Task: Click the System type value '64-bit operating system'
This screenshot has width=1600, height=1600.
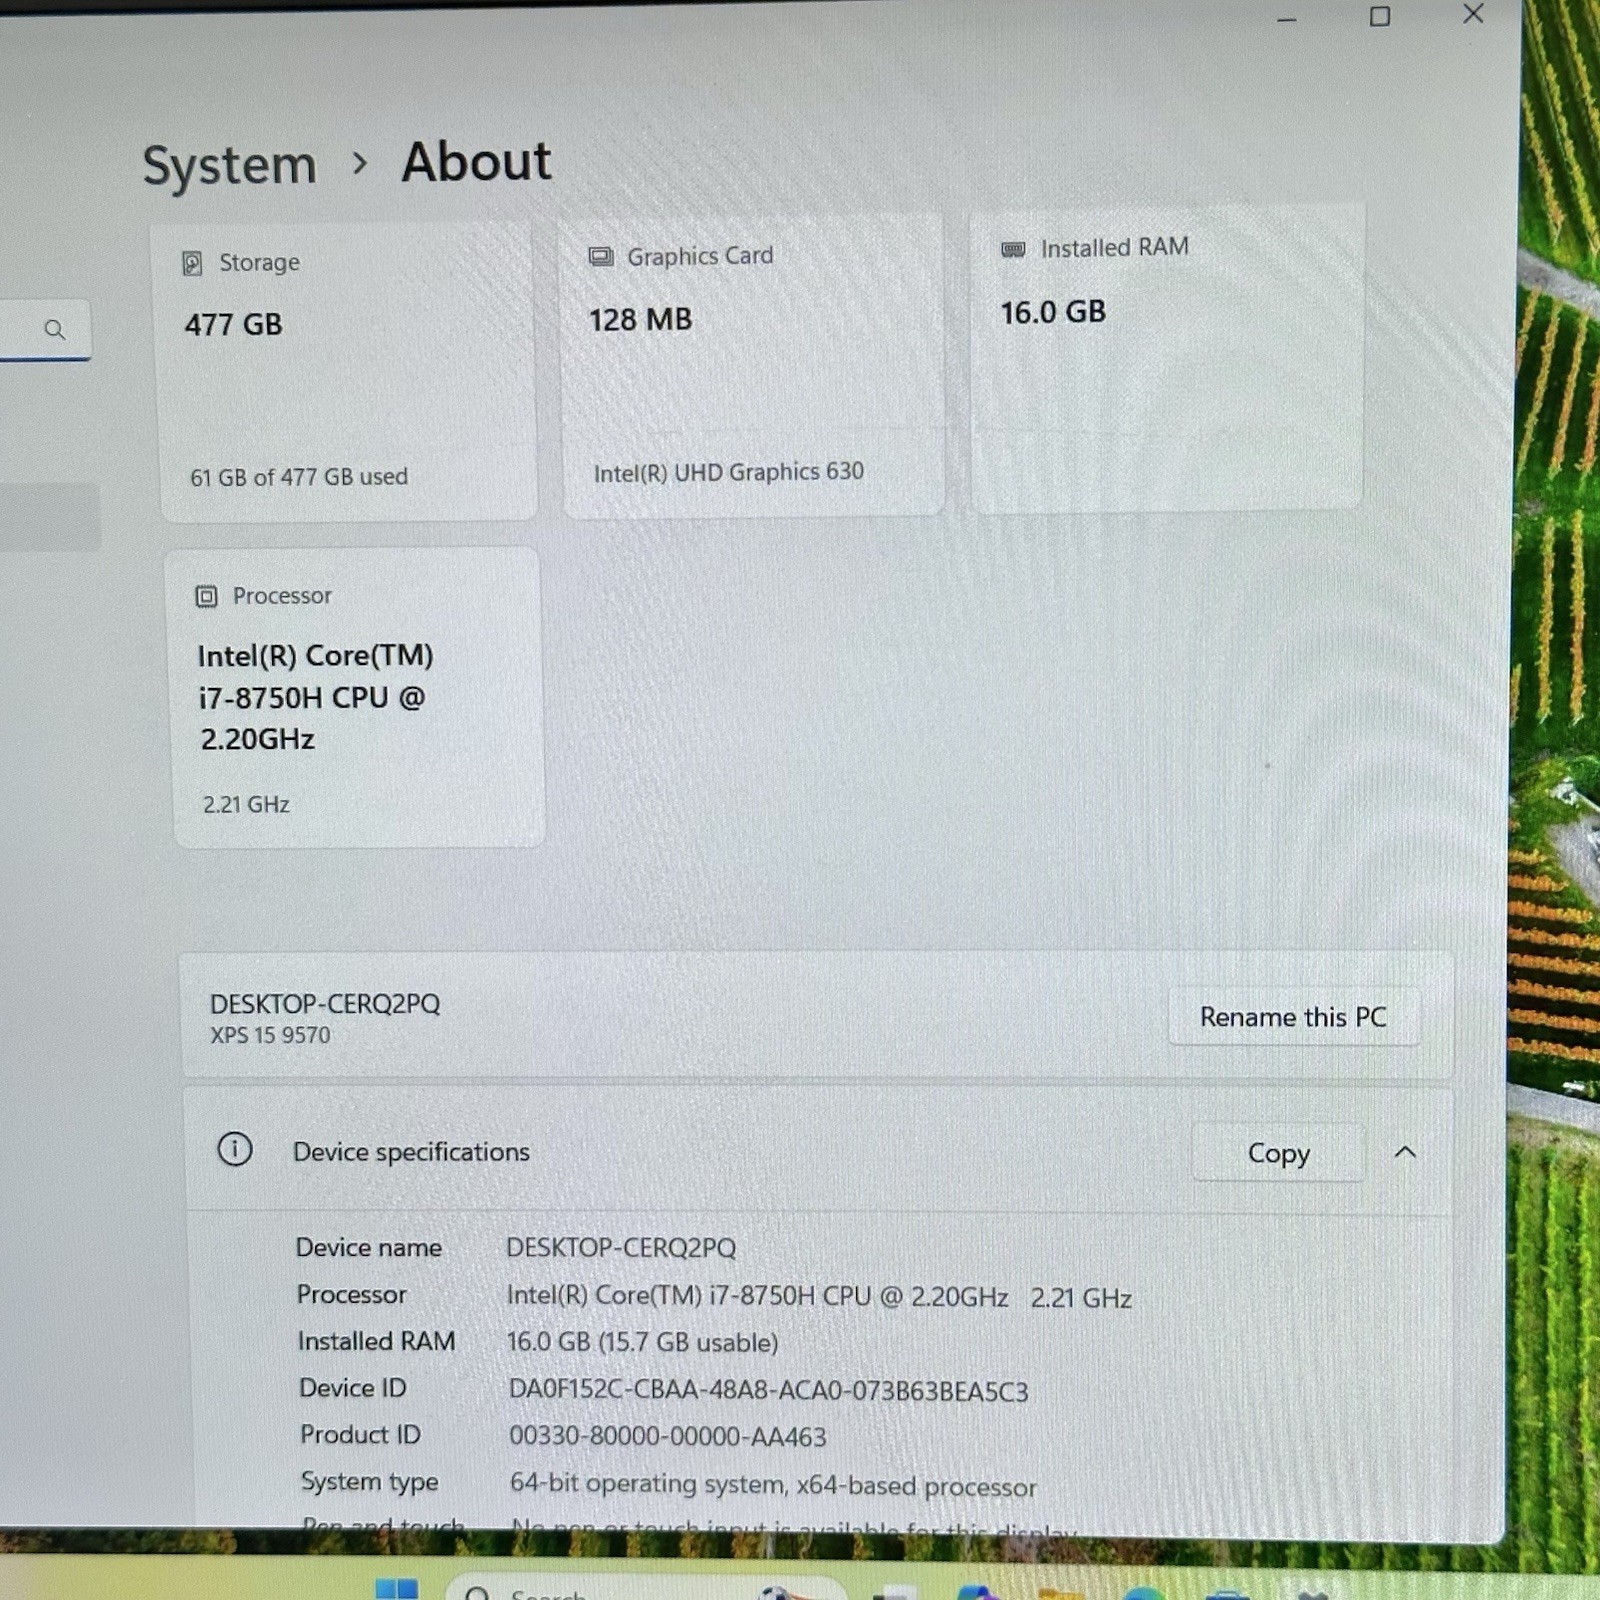Action: (773, 1484)
